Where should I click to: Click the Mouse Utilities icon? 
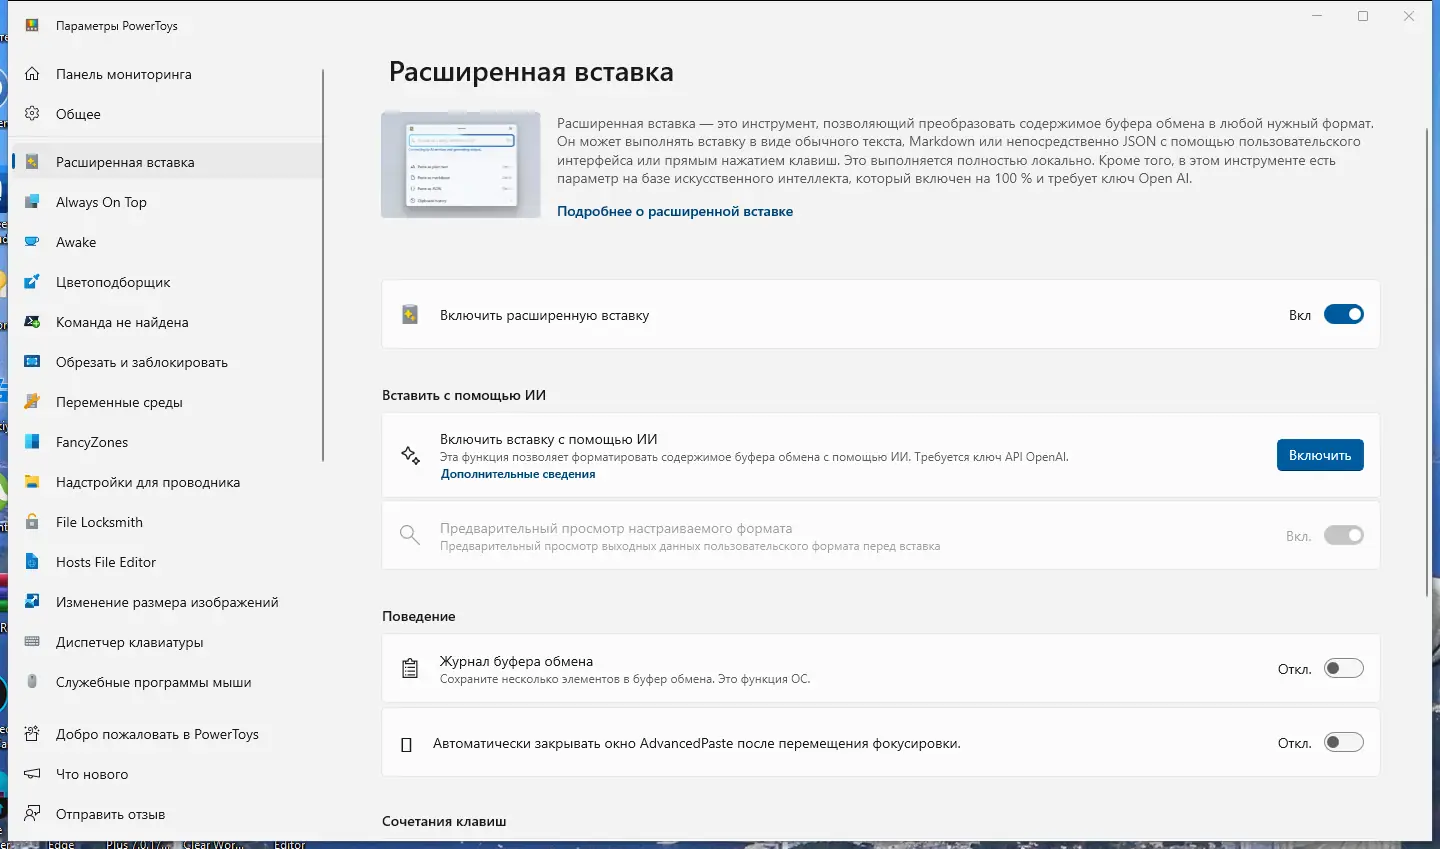pos(32,682)
